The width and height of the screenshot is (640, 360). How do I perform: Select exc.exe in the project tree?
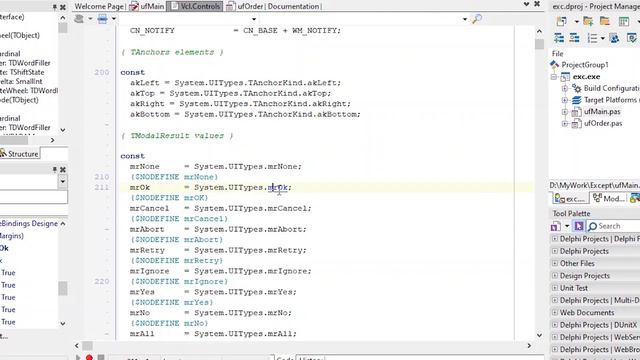click(x=586, y=76)
